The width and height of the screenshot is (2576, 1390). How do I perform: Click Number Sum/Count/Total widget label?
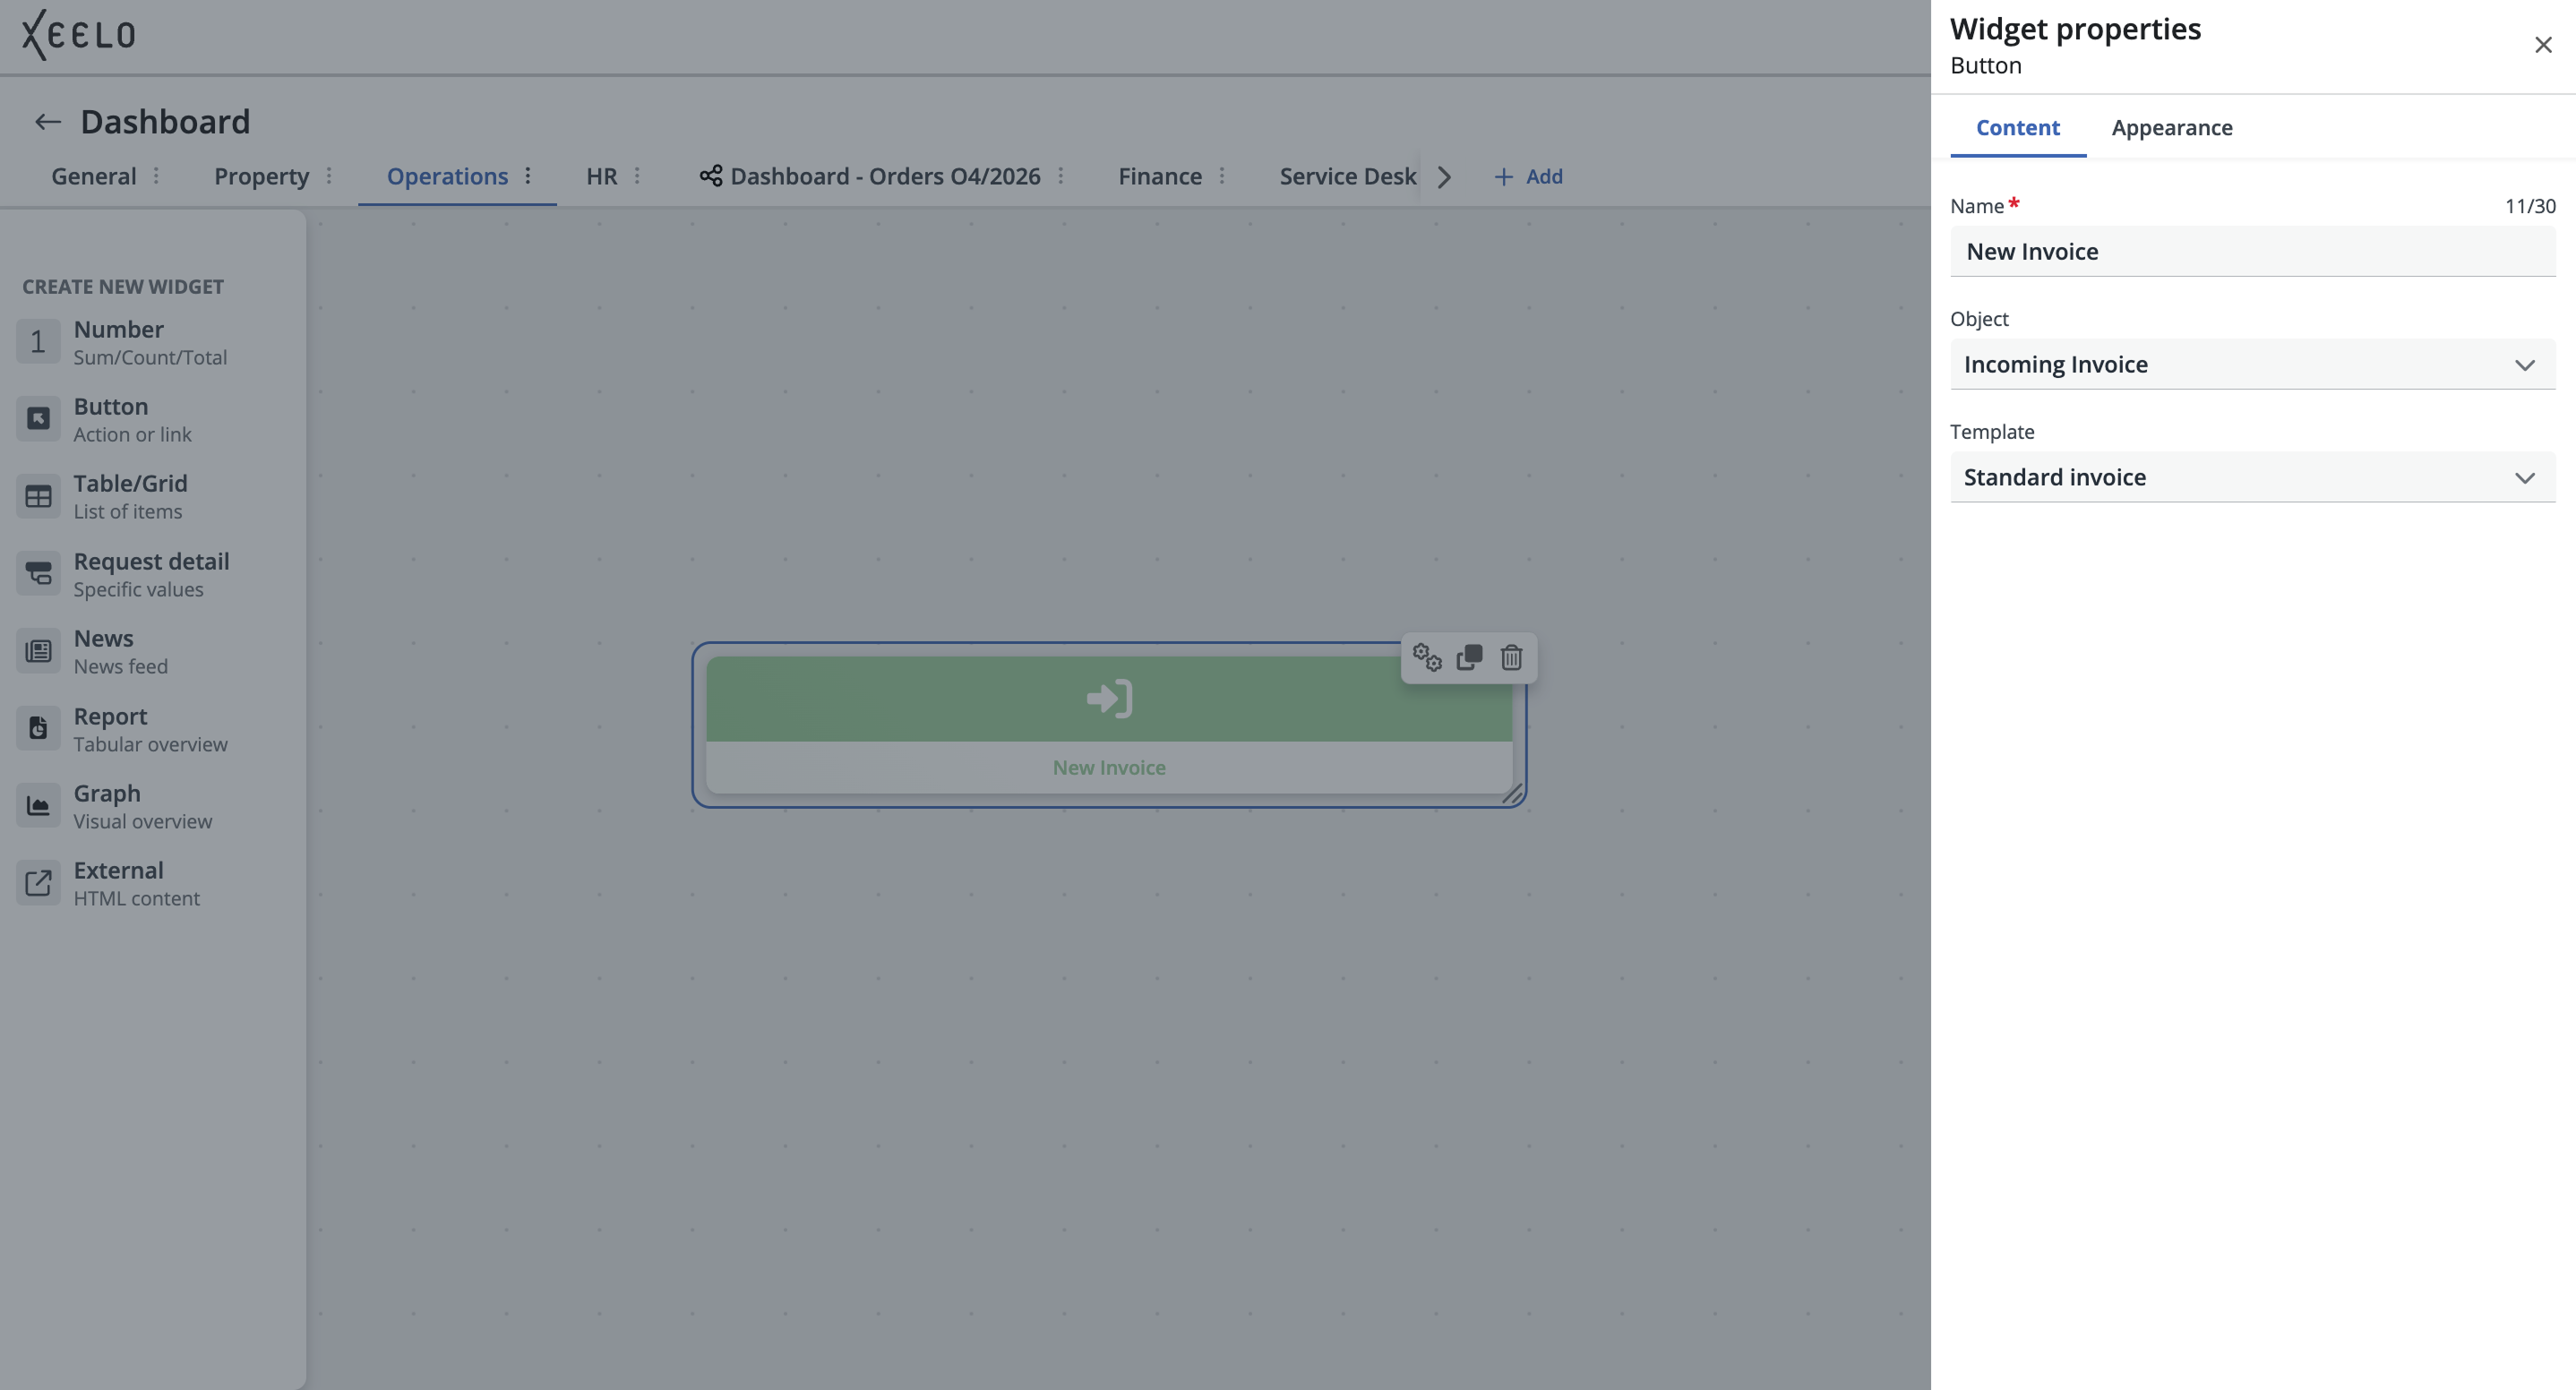tap(150, 342)
